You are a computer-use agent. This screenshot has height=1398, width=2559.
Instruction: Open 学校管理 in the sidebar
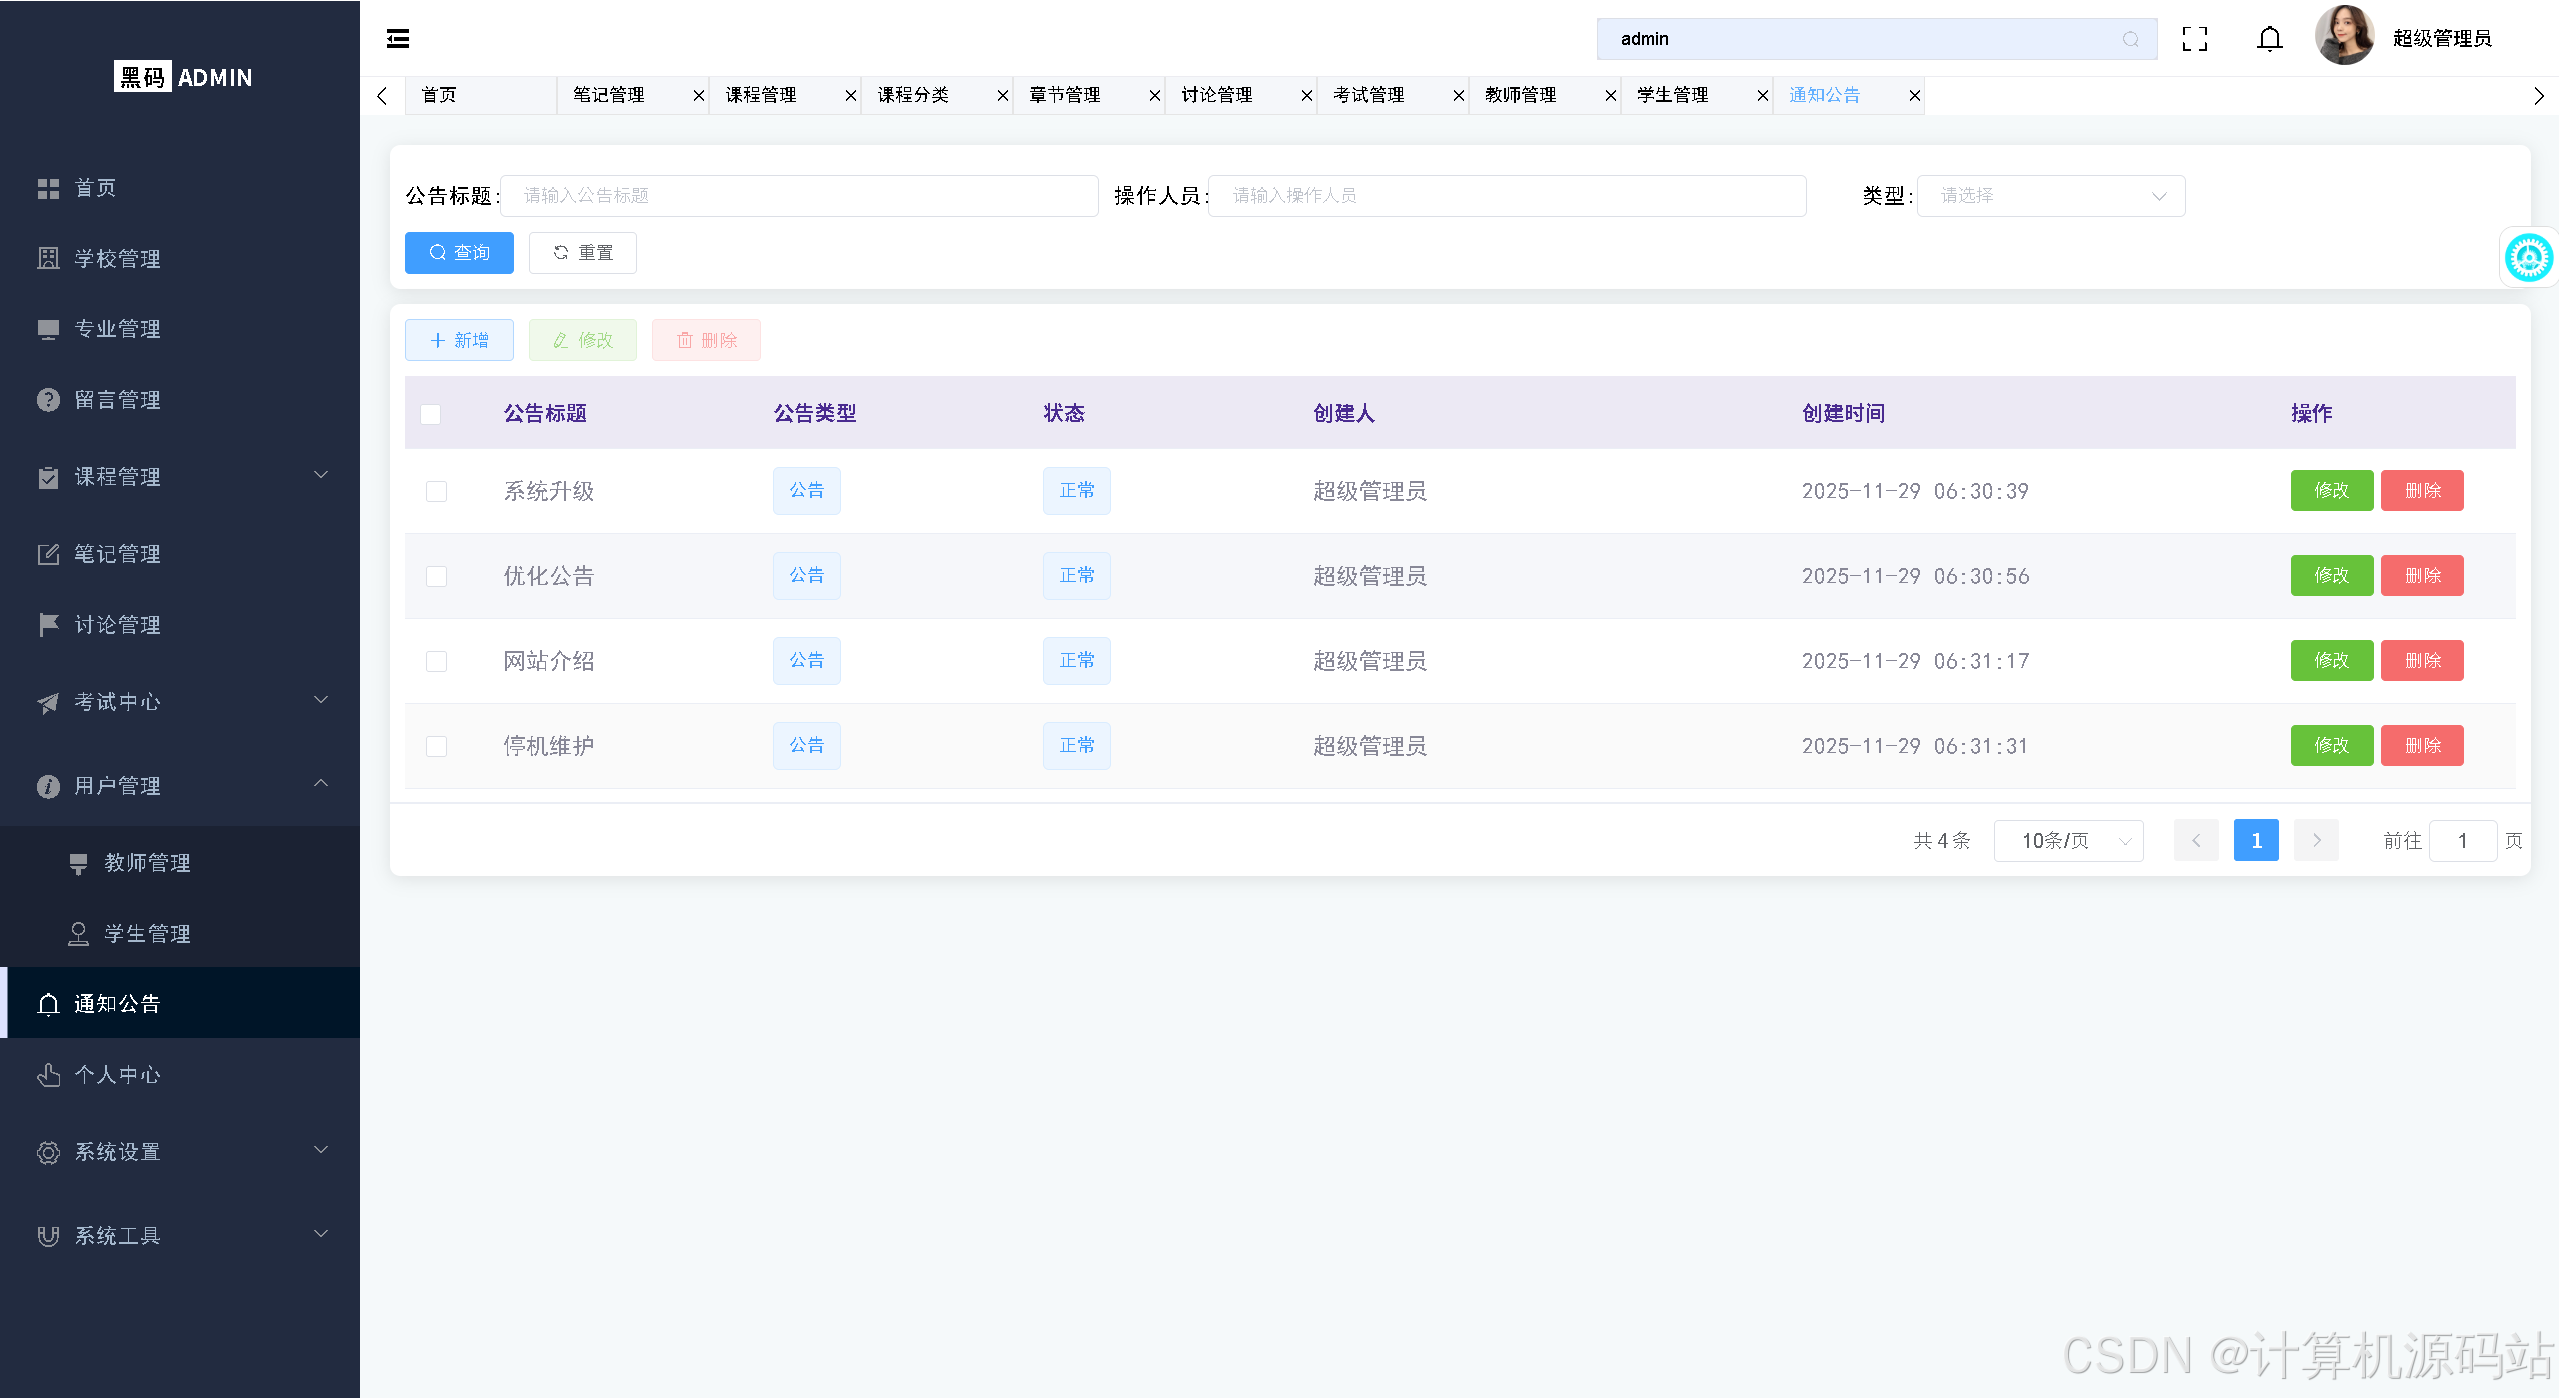click(x=118, y=259)
